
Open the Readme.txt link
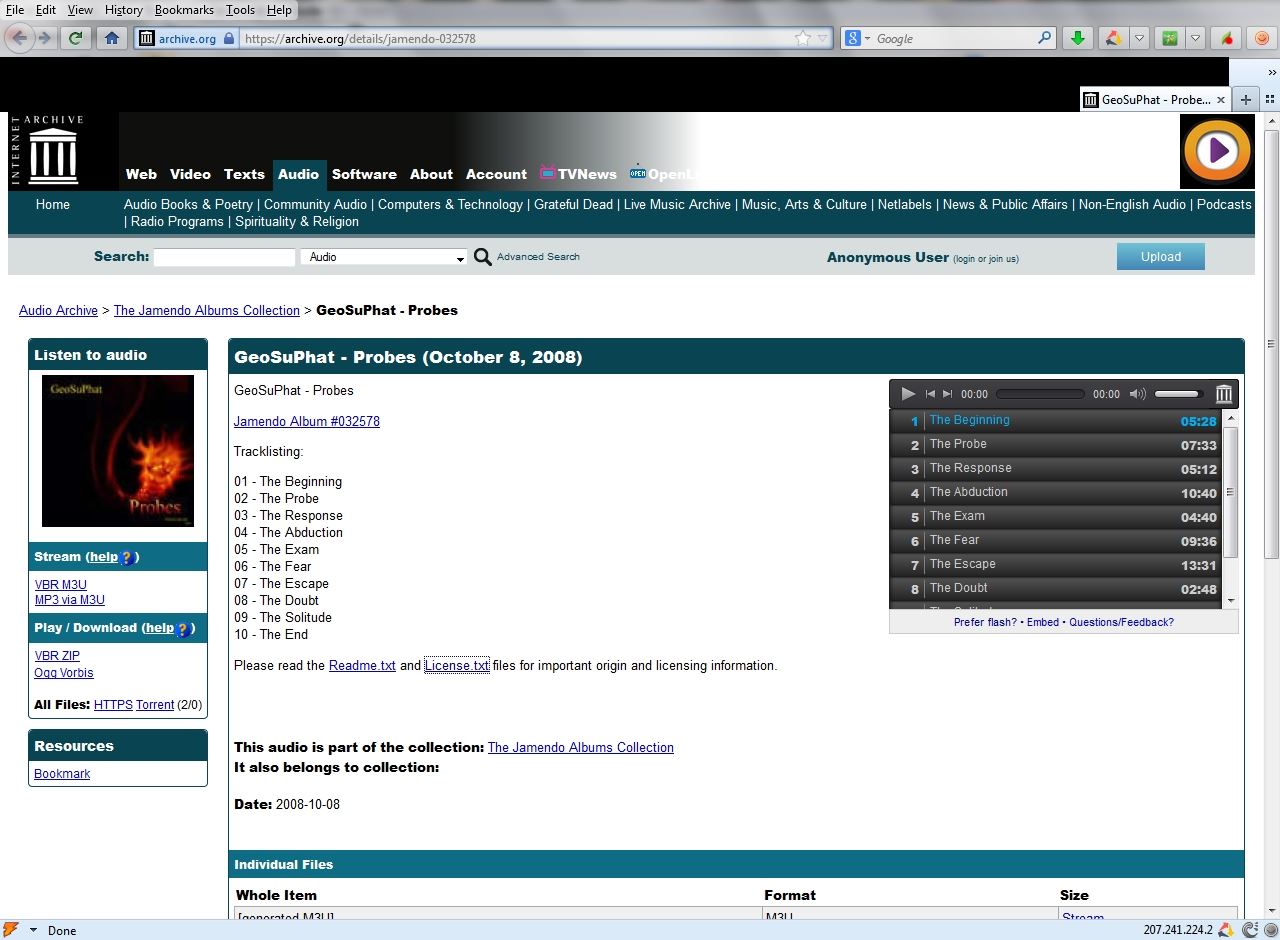click(x=362, y=666)
